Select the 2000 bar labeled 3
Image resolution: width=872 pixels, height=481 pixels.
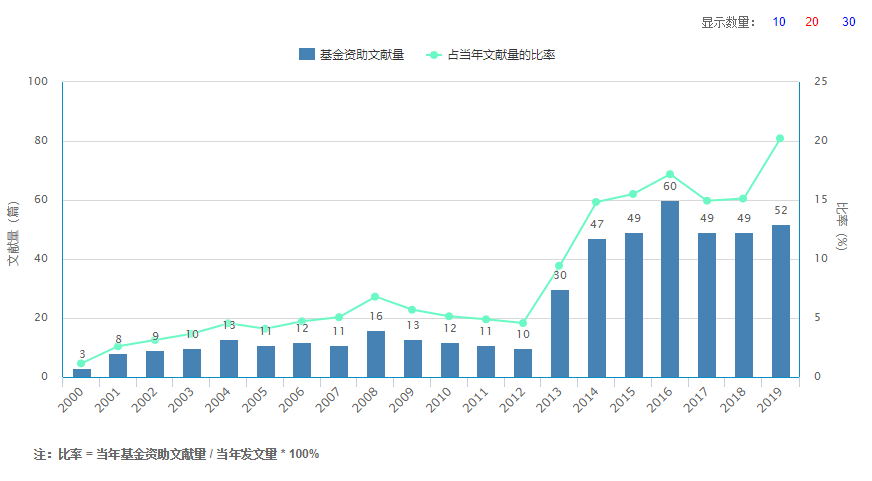(x=82, y=373)
